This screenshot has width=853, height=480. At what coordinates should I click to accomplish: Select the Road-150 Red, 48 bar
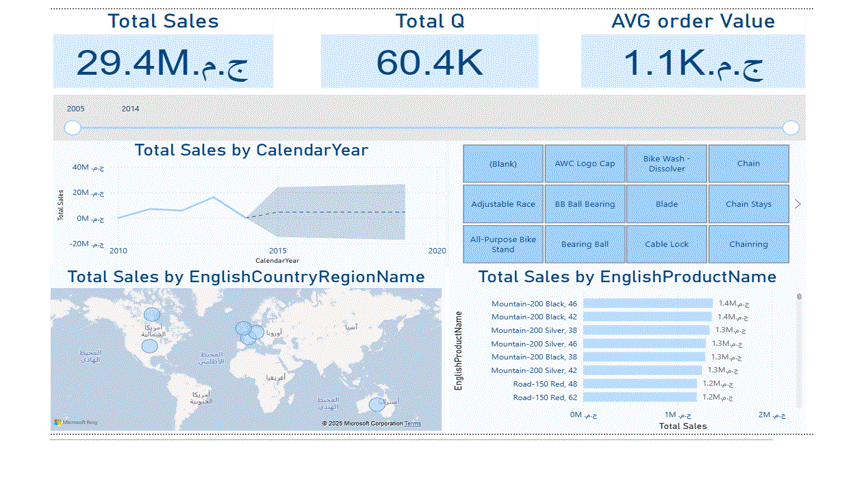640,384
